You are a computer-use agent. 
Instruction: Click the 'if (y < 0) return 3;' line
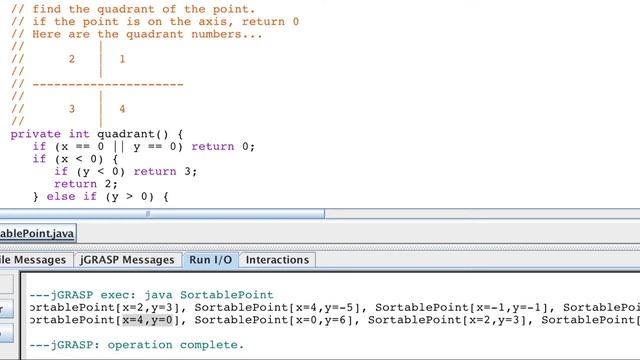click(x=126, y=171)
